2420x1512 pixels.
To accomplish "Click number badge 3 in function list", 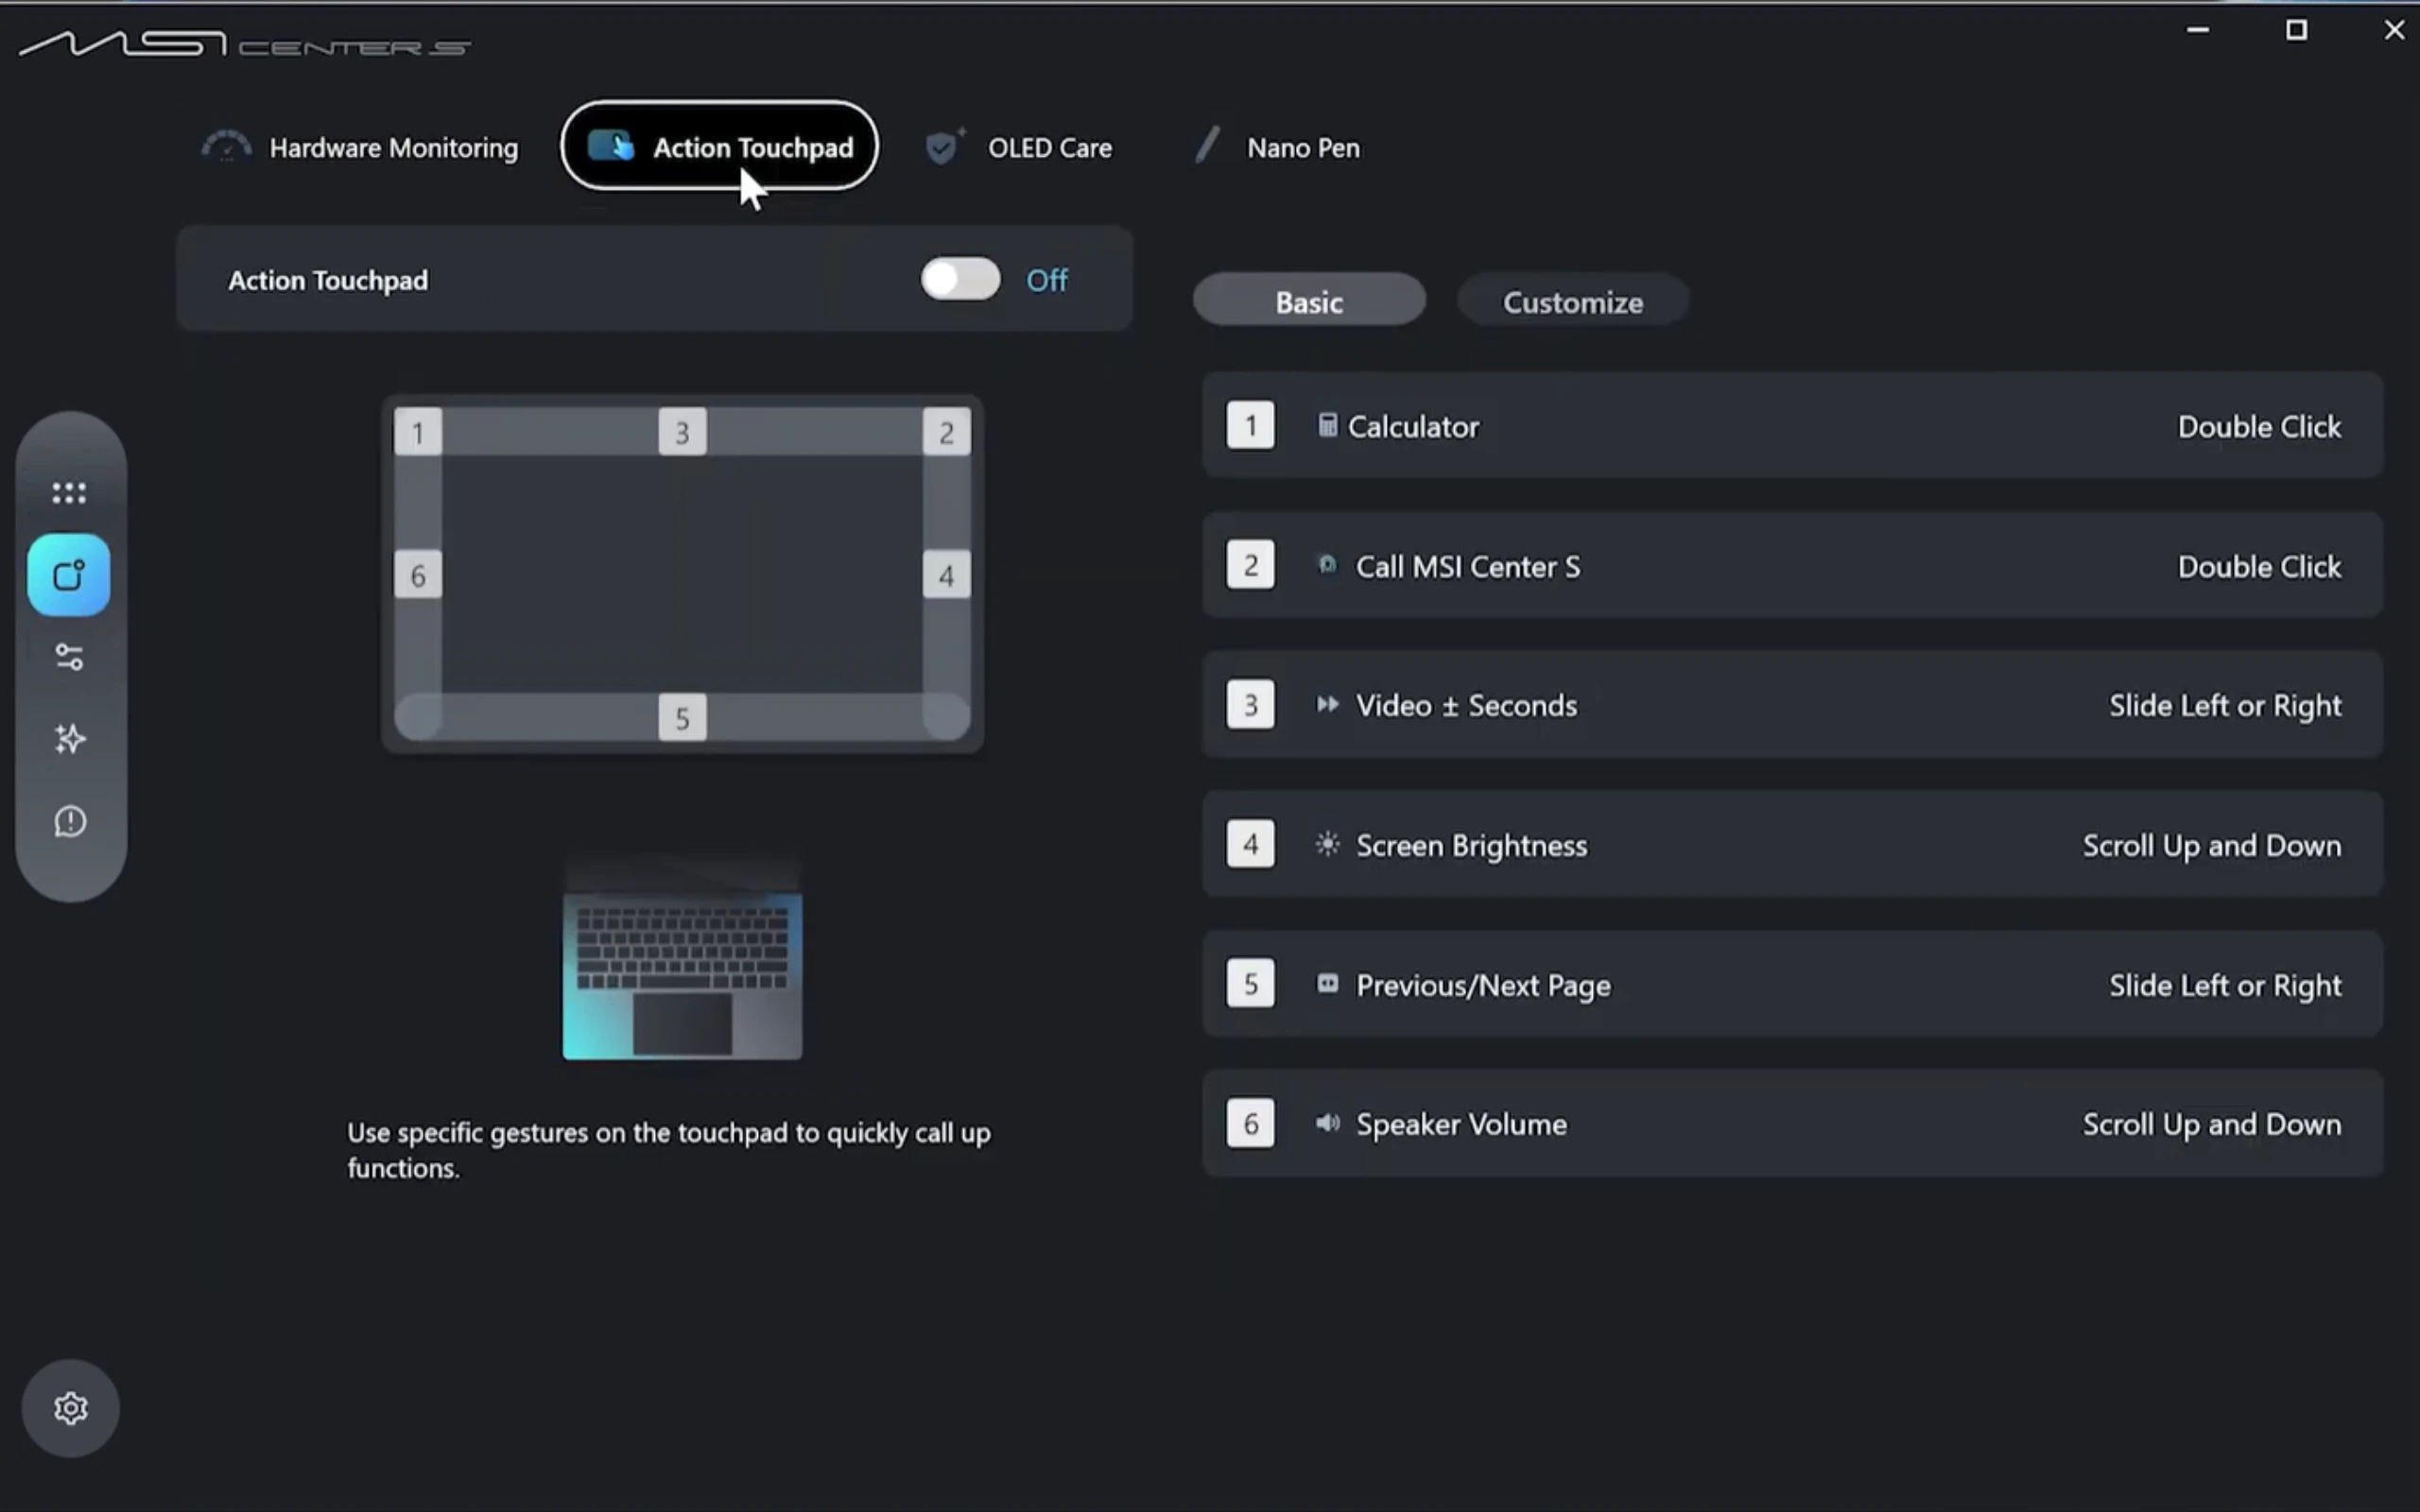I will tap(1250, 705).
